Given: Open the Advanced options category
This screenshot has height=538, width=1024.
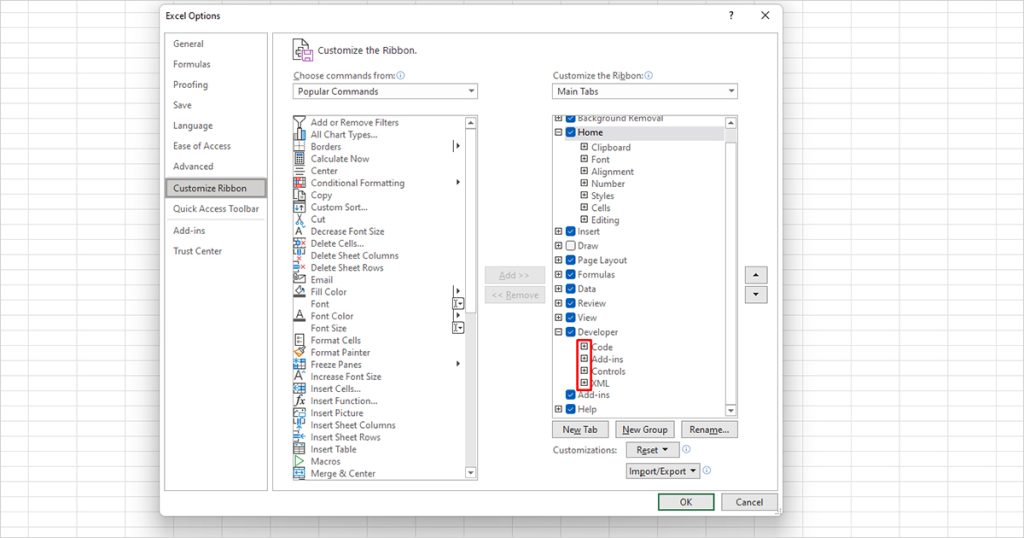Looking at the screenshot, I should [193, 166].
